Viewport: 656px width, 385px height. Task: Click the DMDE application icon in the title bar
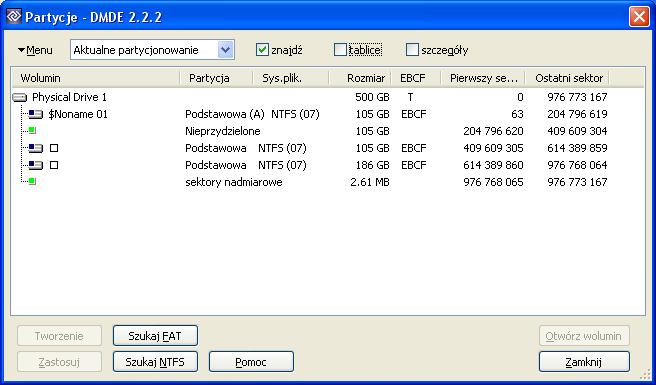click(14, 17)
